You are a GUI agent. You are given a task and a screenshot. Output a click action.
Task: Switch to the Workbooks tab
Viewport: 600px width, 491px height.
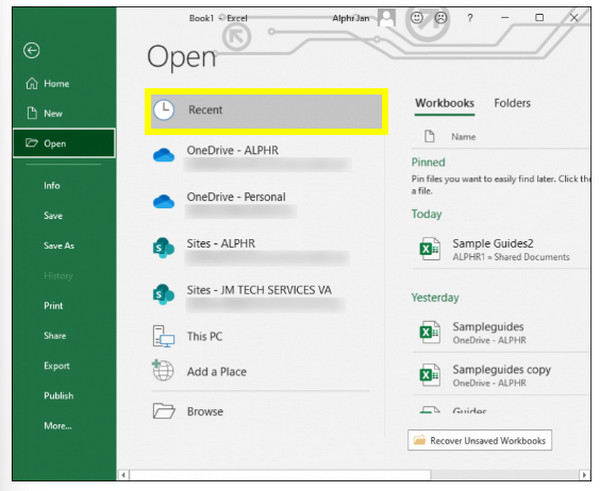pos(444,103)
